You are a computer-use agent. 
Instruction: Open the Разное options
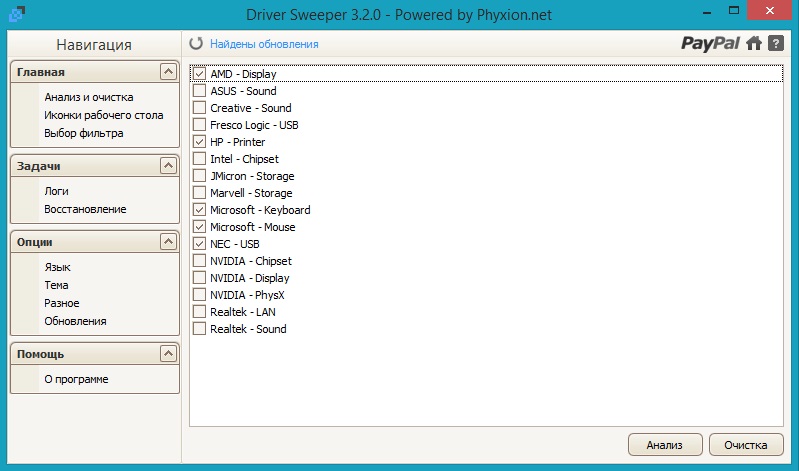62,303
